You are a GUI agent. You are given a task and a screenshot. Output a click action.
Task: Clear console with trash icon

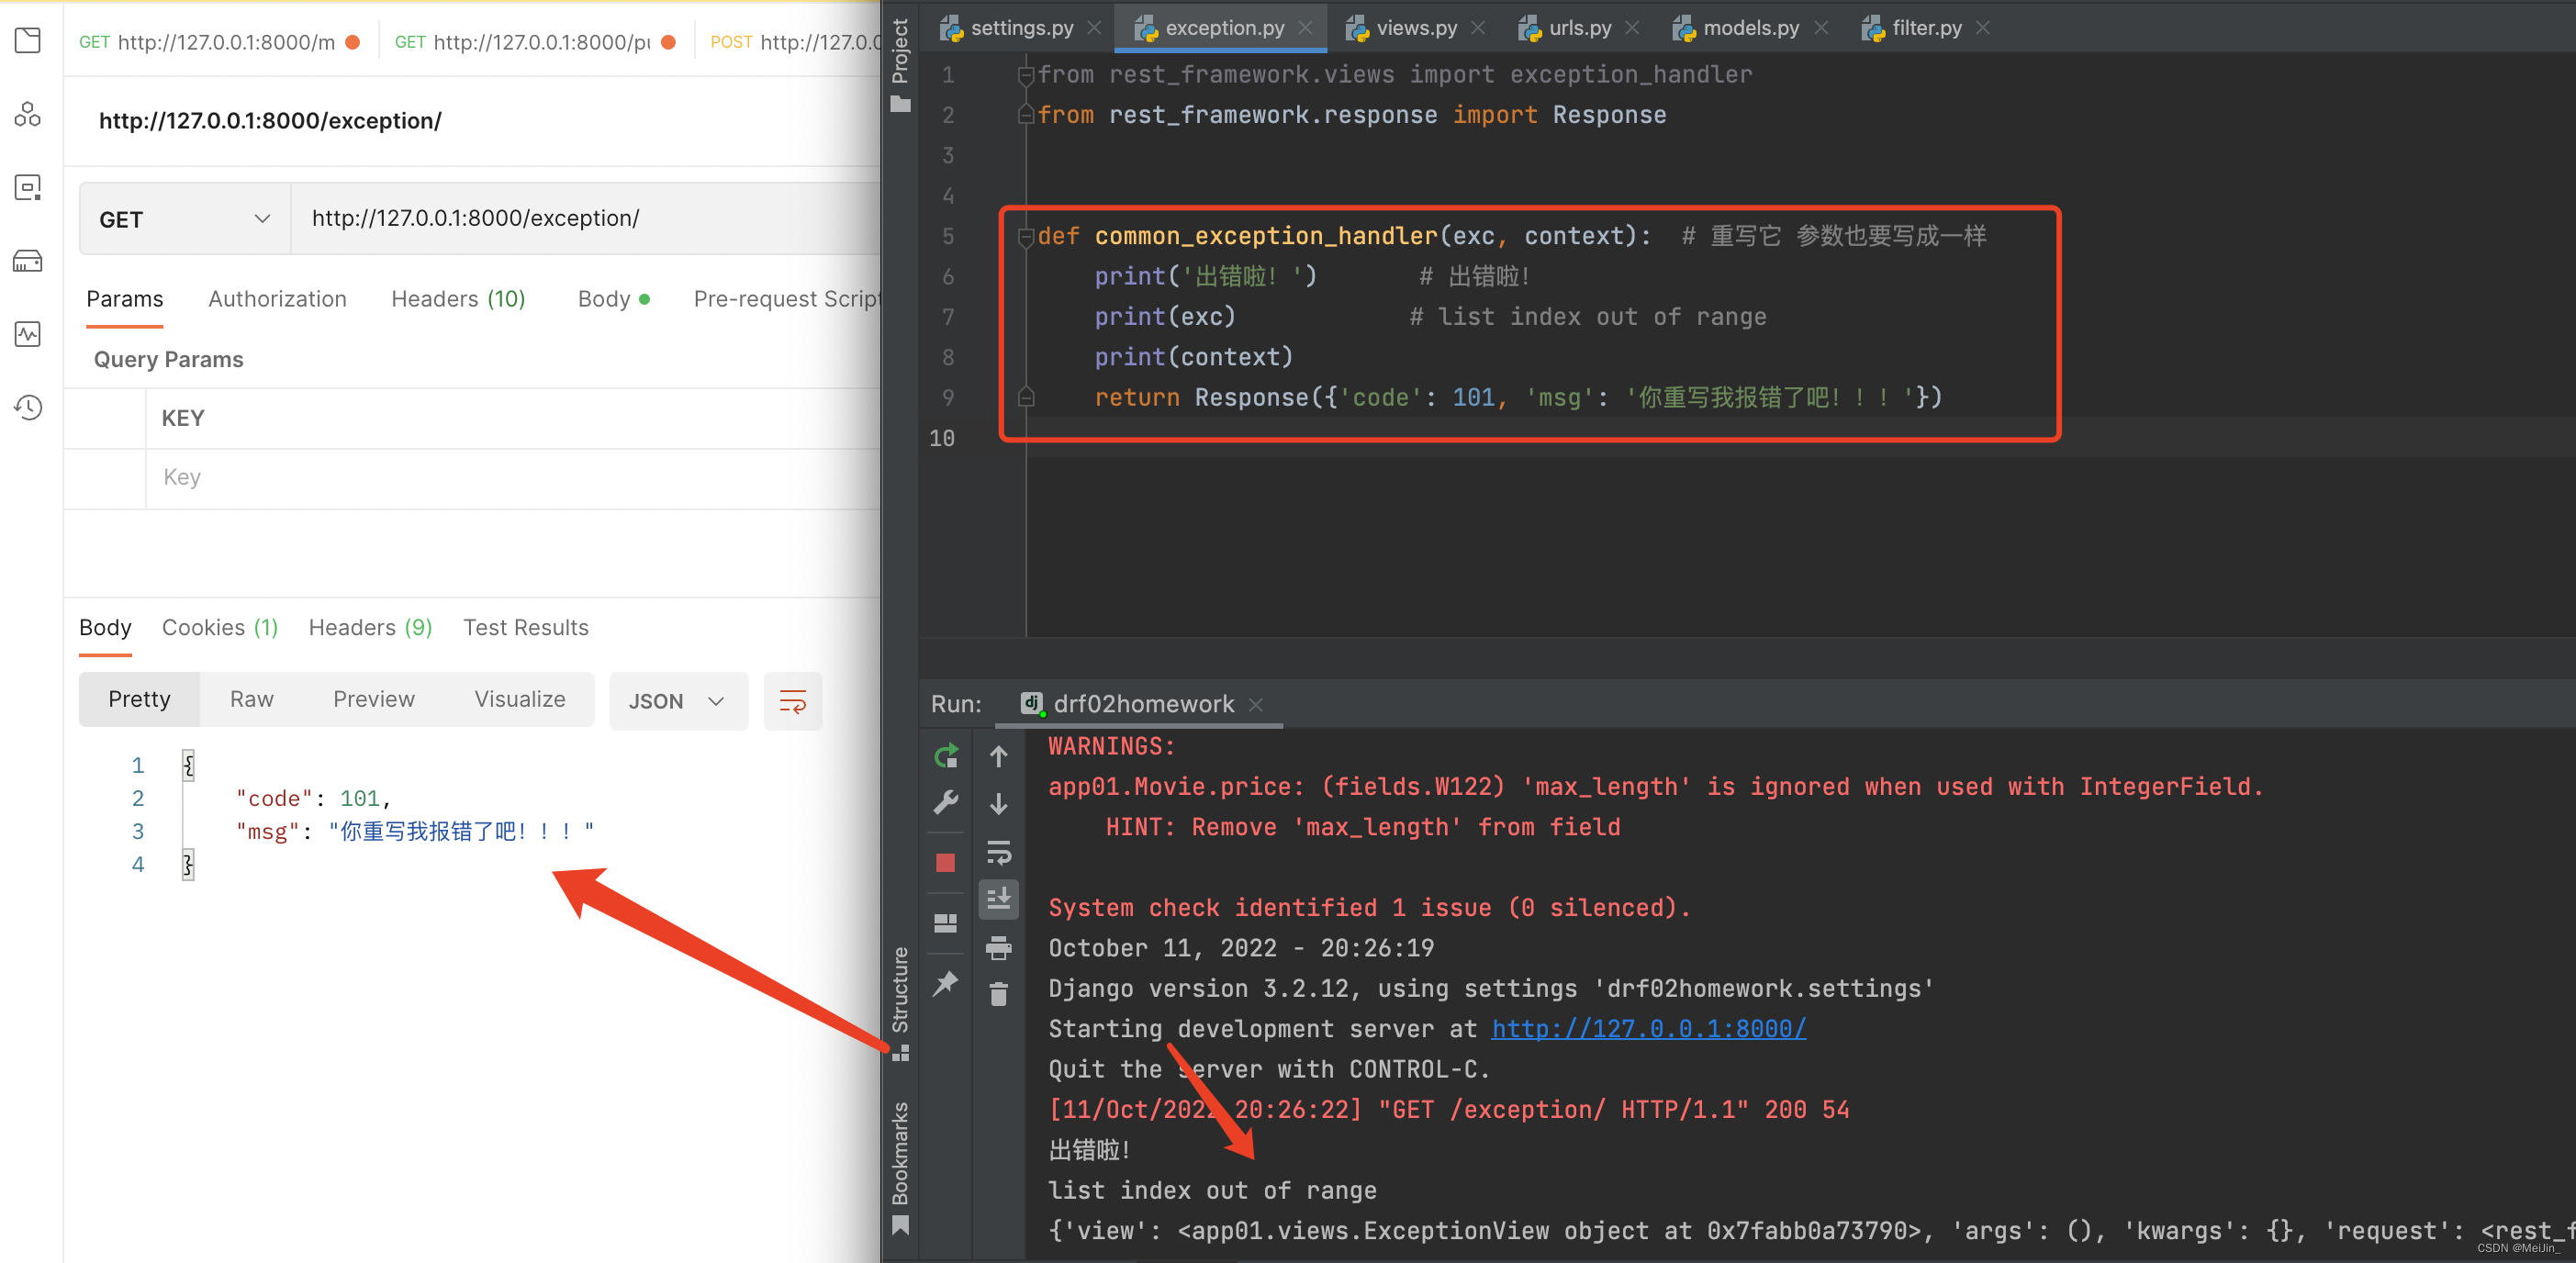click(998, 994)
